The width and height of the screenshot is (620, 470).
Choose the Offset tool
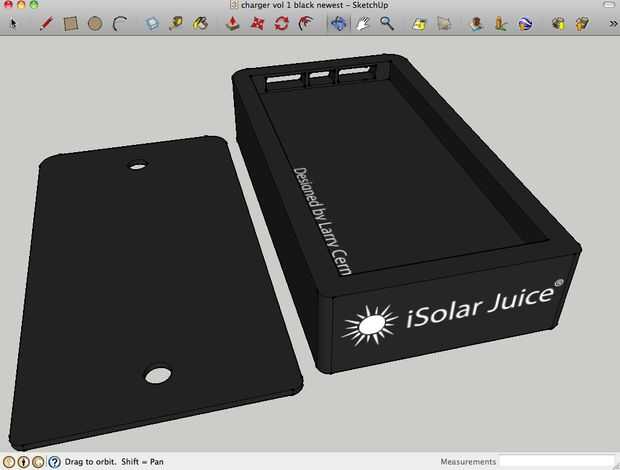tap(305, 24)
